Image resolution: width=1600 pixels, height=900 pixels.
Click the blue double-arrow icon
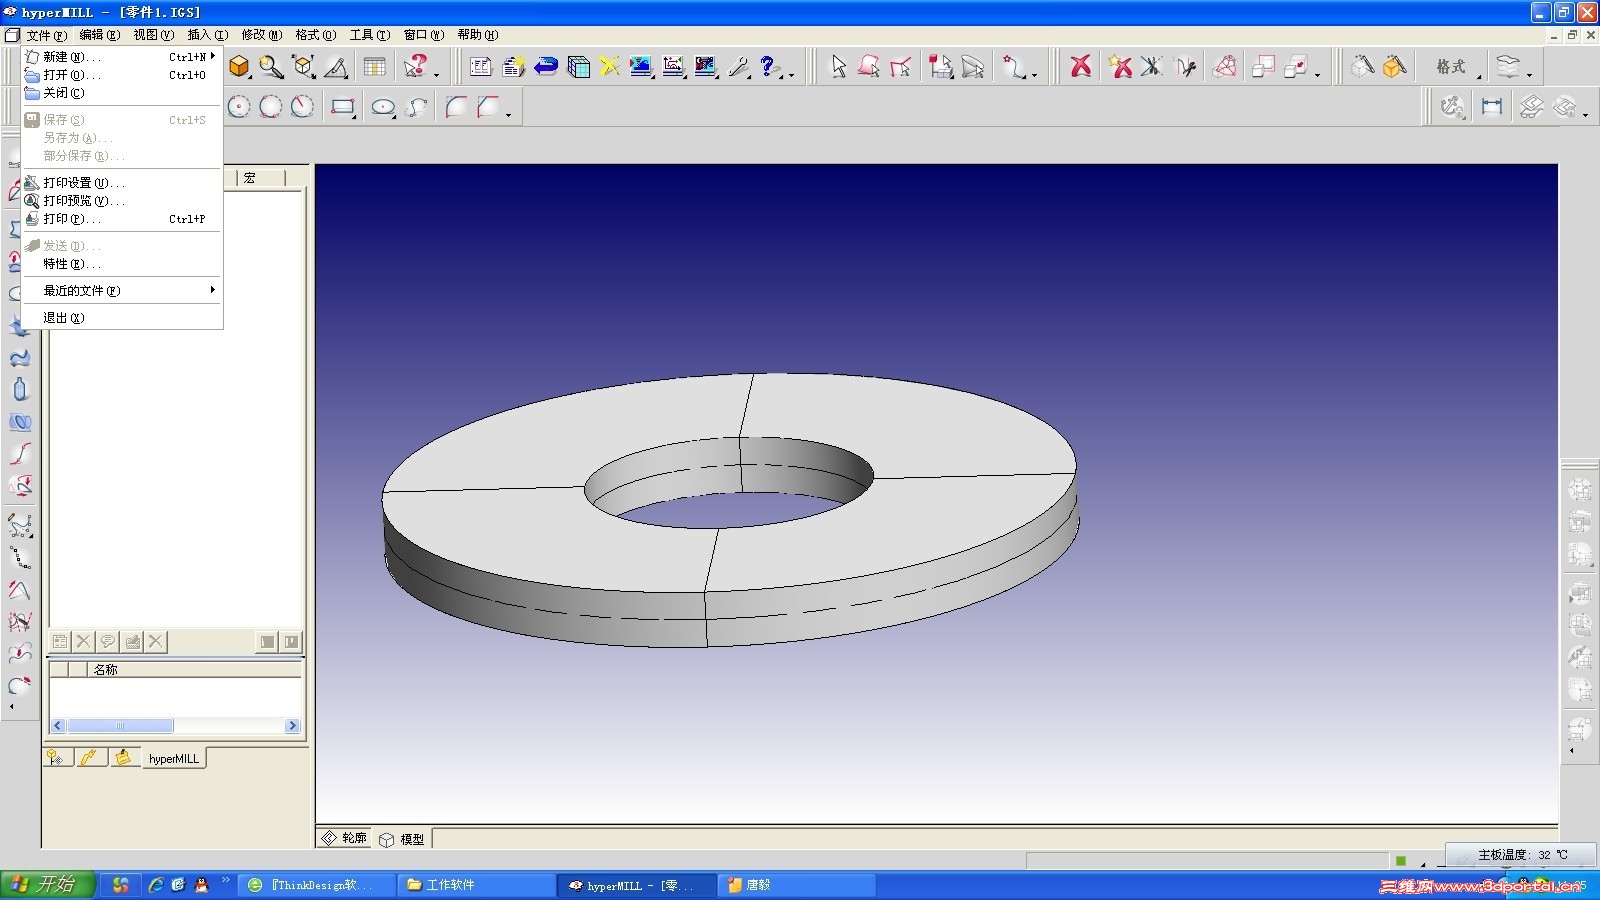pos(546,67)
